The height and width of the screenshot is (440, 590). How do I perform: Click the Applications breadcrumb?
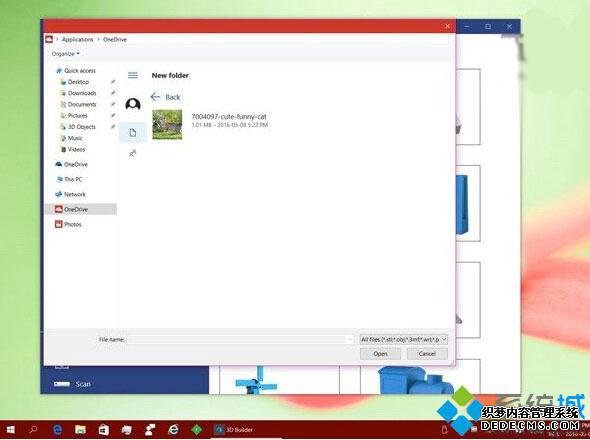pos(78,40)
